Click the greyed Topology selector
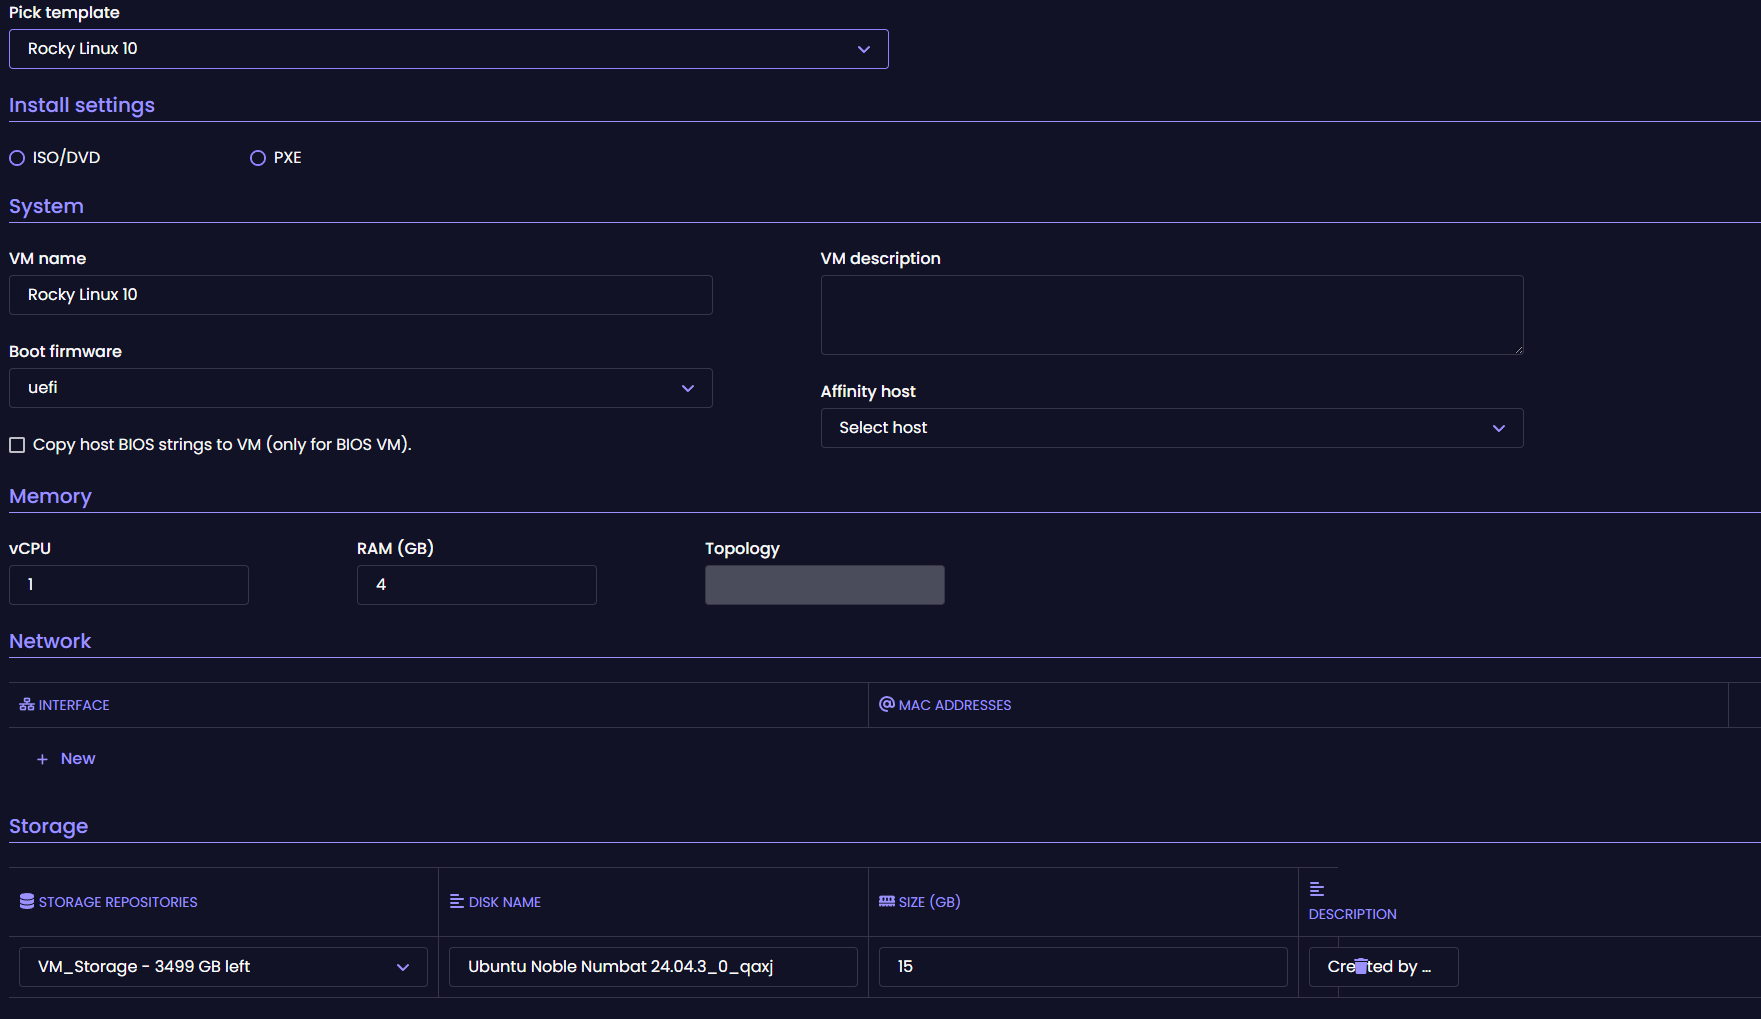The width and height of the screenshot is (1761, 1019). [x=824, y=584]
